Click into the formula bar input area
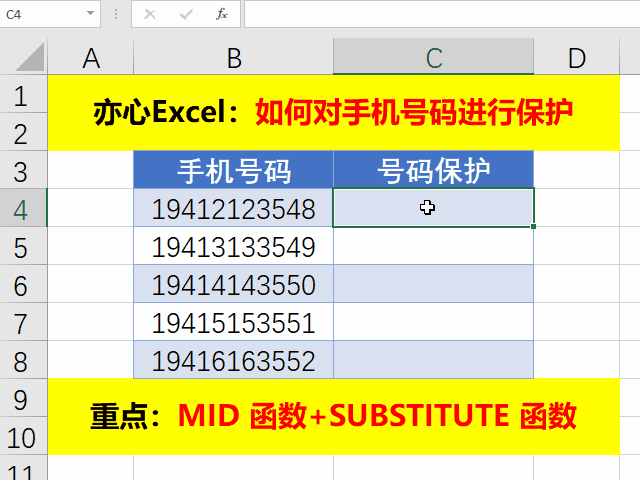Image resolution: width=640 pixels, height=480 pixels. 440,15
